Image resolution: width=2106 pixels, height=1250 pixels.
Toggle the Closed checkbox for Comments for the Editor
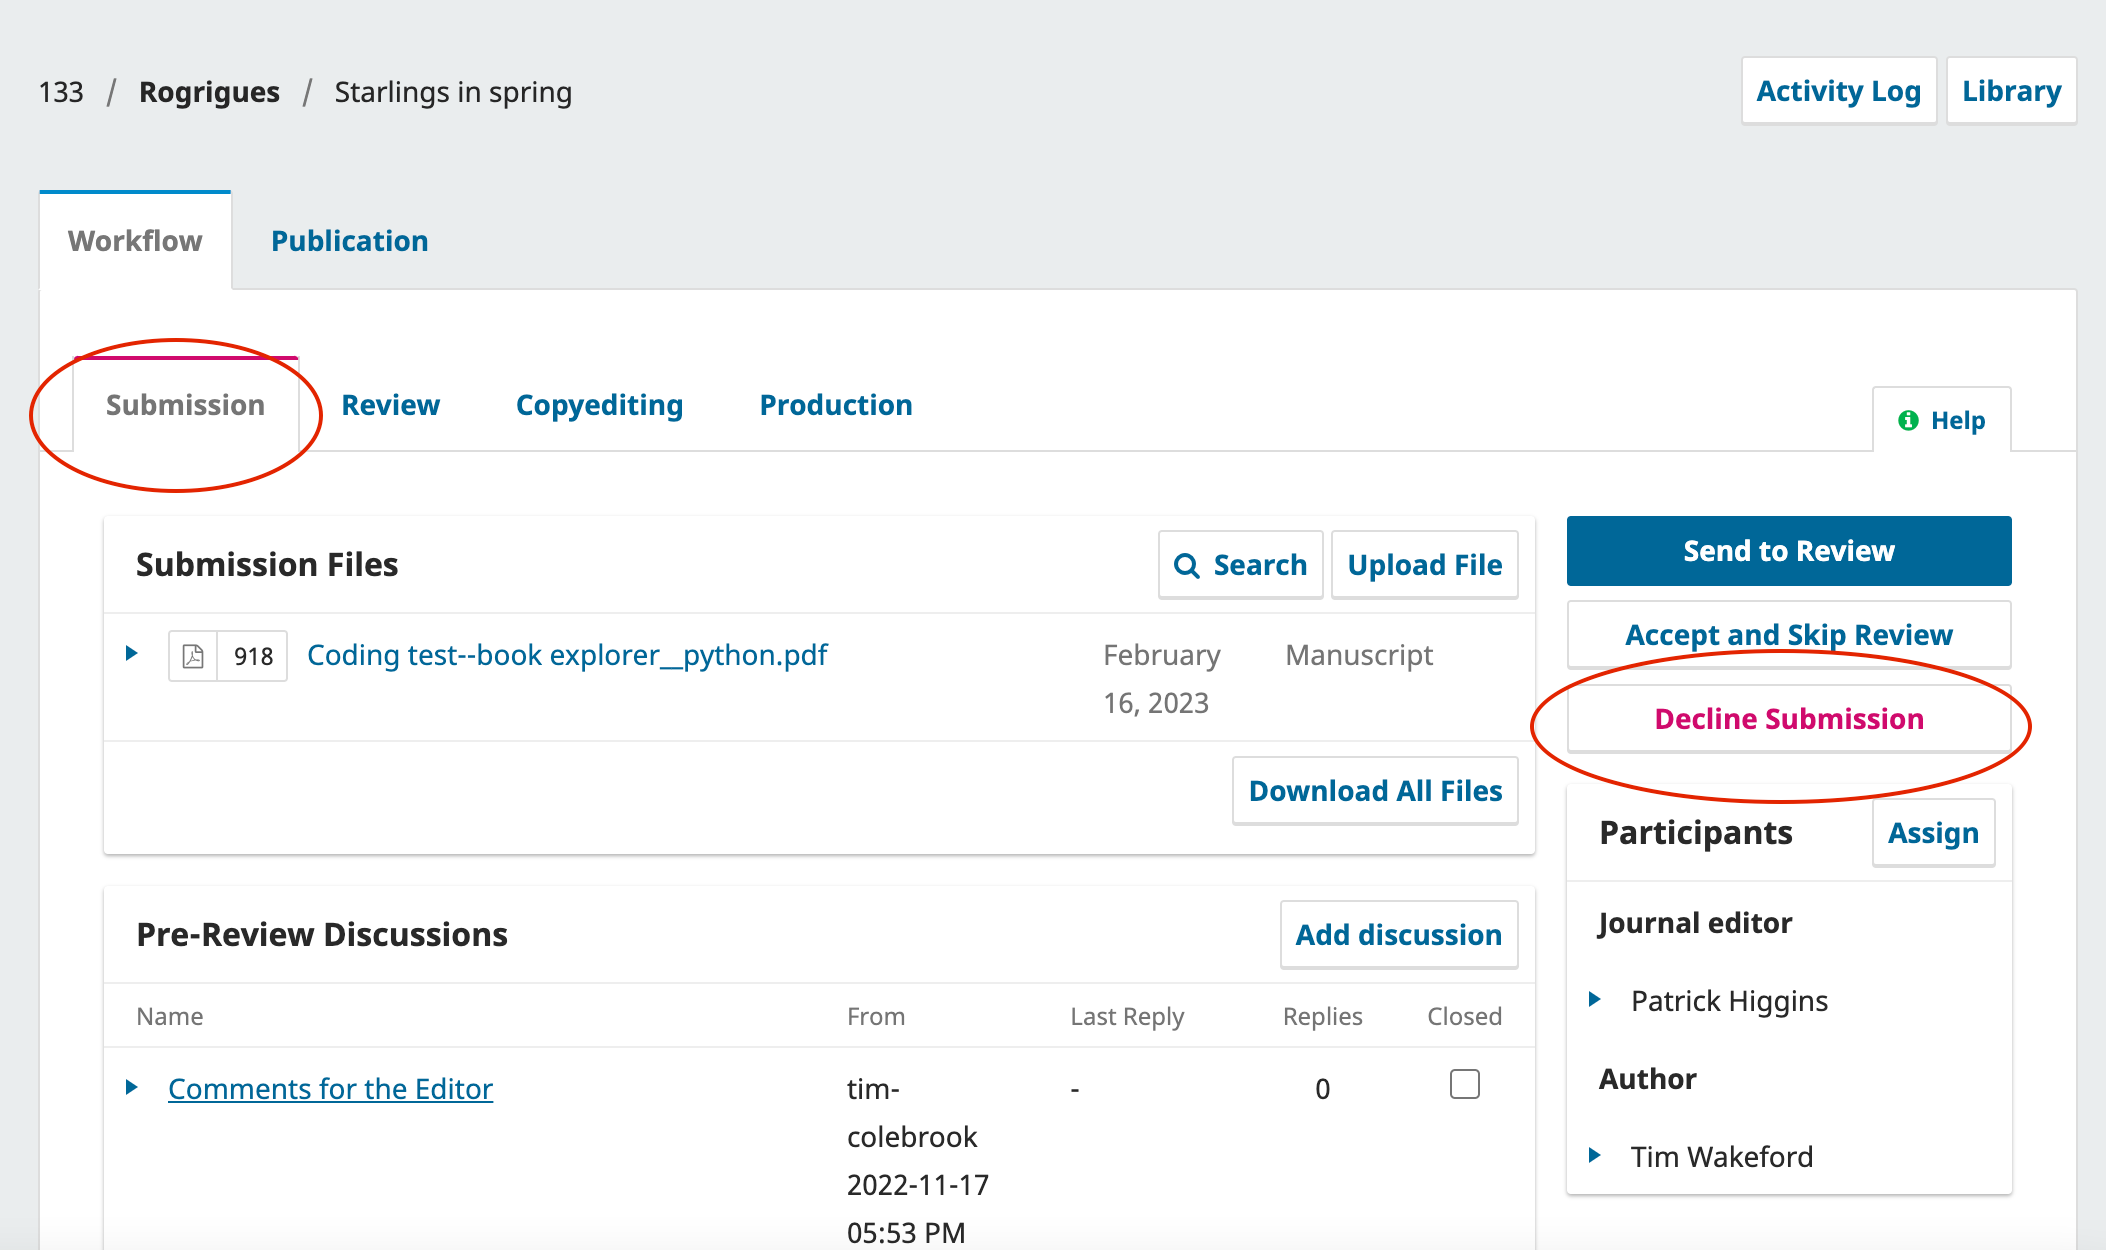[1464, 1084]
